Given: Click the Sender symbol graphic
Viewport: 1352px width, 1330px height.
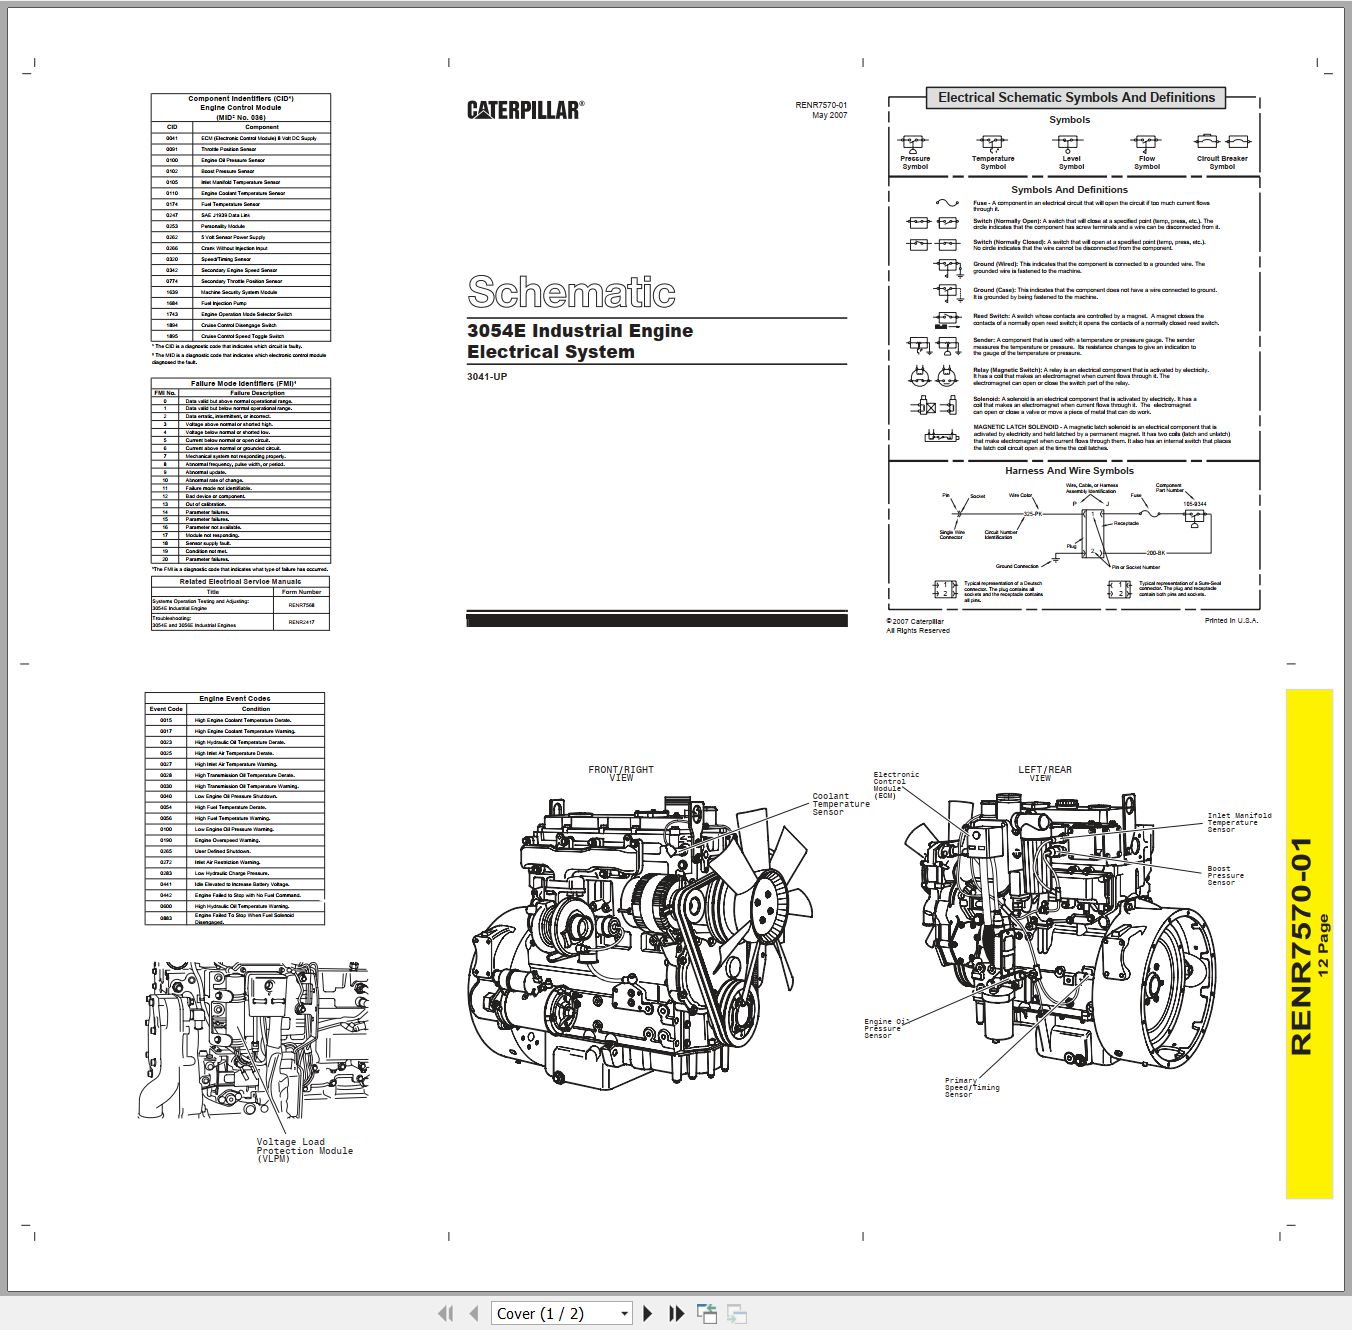Looking at the screenshot, I should tap(934, 346).
